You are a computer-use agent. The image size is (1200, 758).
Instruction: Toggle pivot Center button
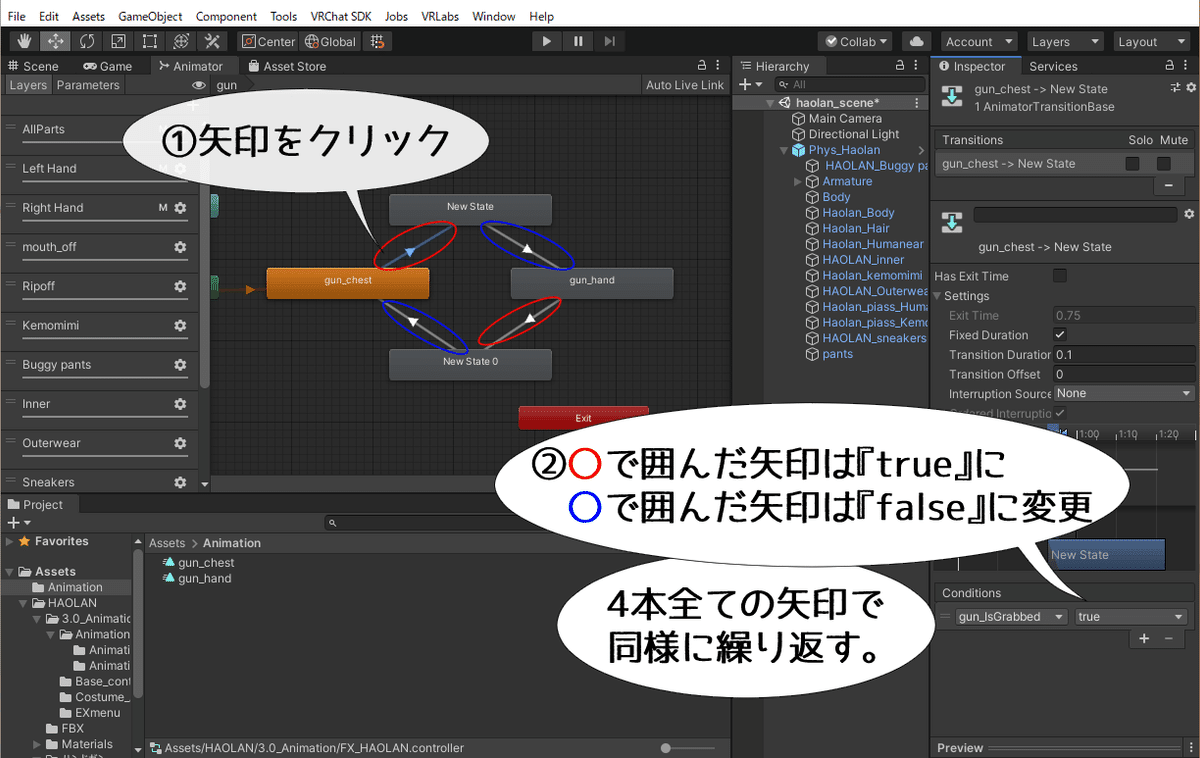pos(268,41)
